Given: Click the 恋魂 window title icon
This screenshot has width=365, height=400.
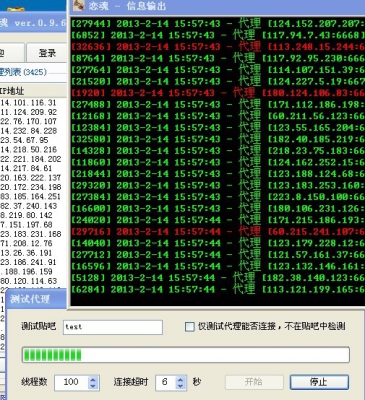Looking at the screenshot, I should [x=79, y=6].
